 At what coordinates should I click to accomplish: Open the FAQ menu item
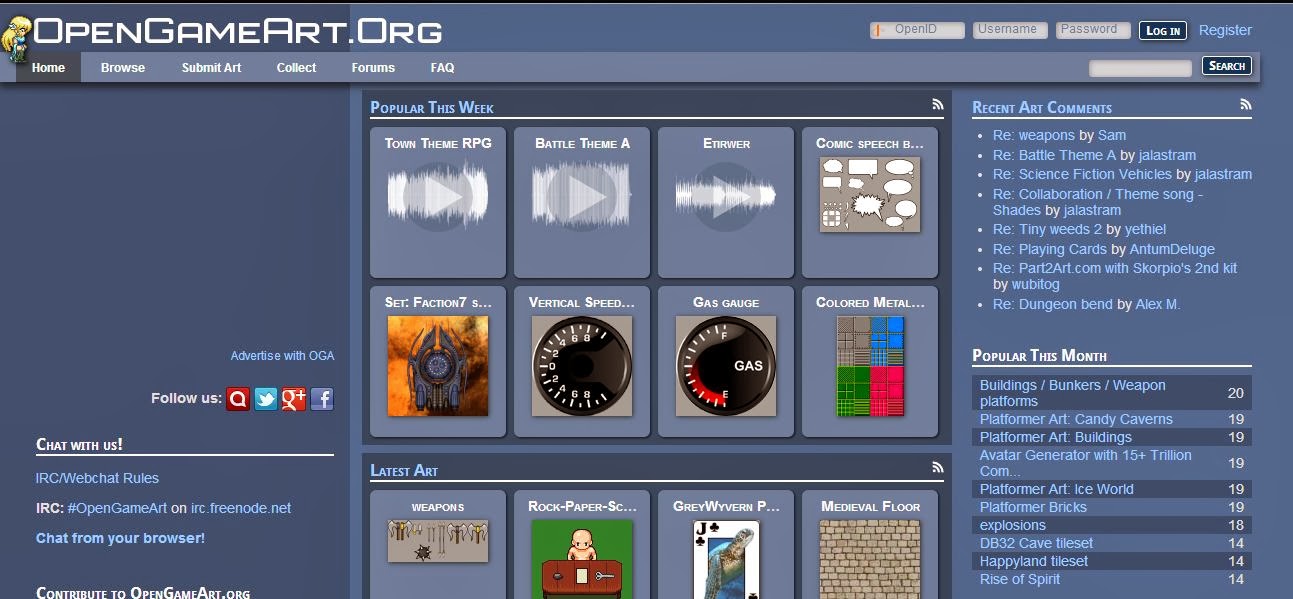pos(442,68)
